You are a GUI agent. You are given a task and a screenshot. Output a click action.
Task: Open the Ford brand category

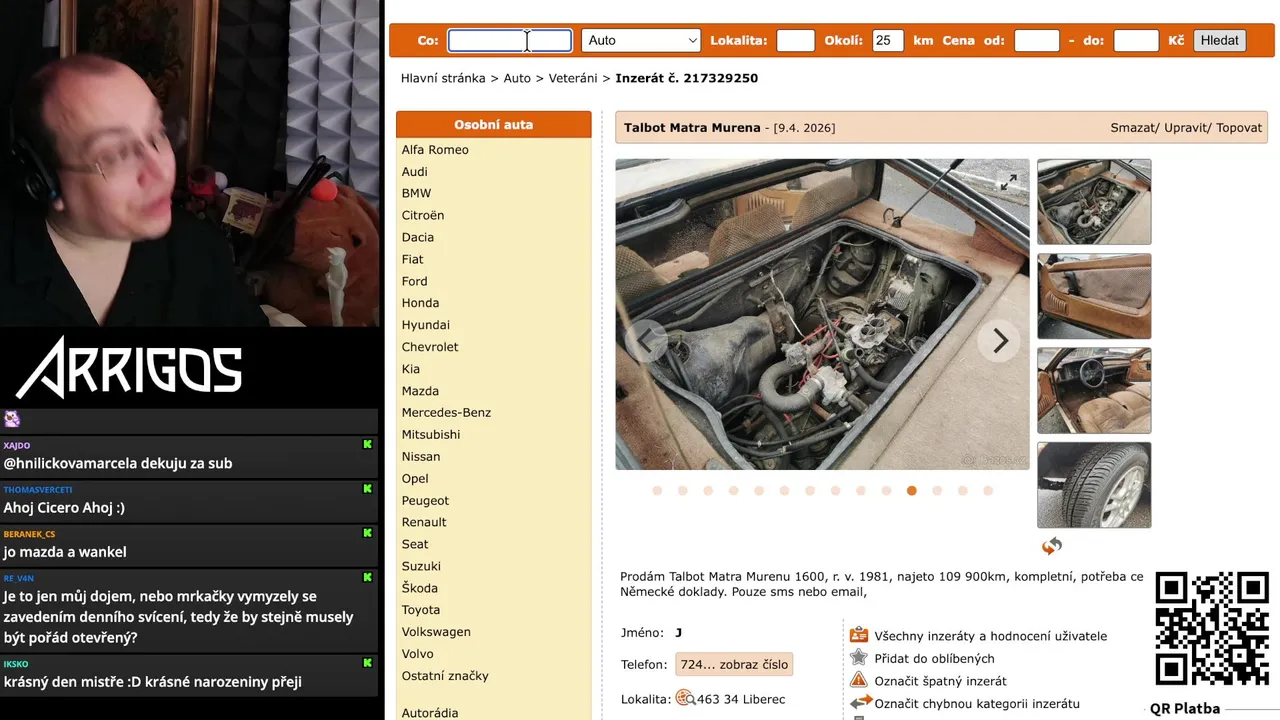[x=414, y=281]
